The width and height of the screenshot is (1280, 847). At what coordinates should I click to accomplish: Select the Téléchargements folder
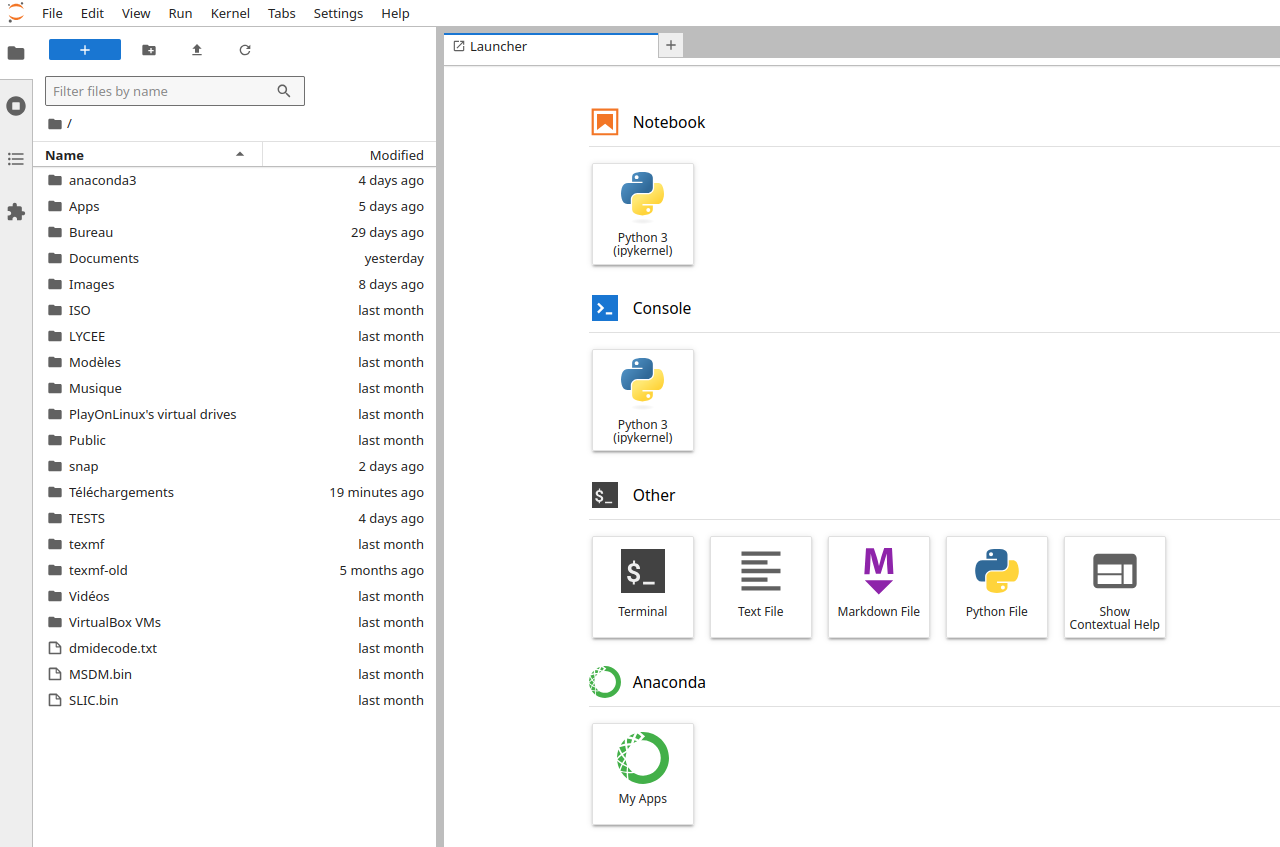click(234, 493)
